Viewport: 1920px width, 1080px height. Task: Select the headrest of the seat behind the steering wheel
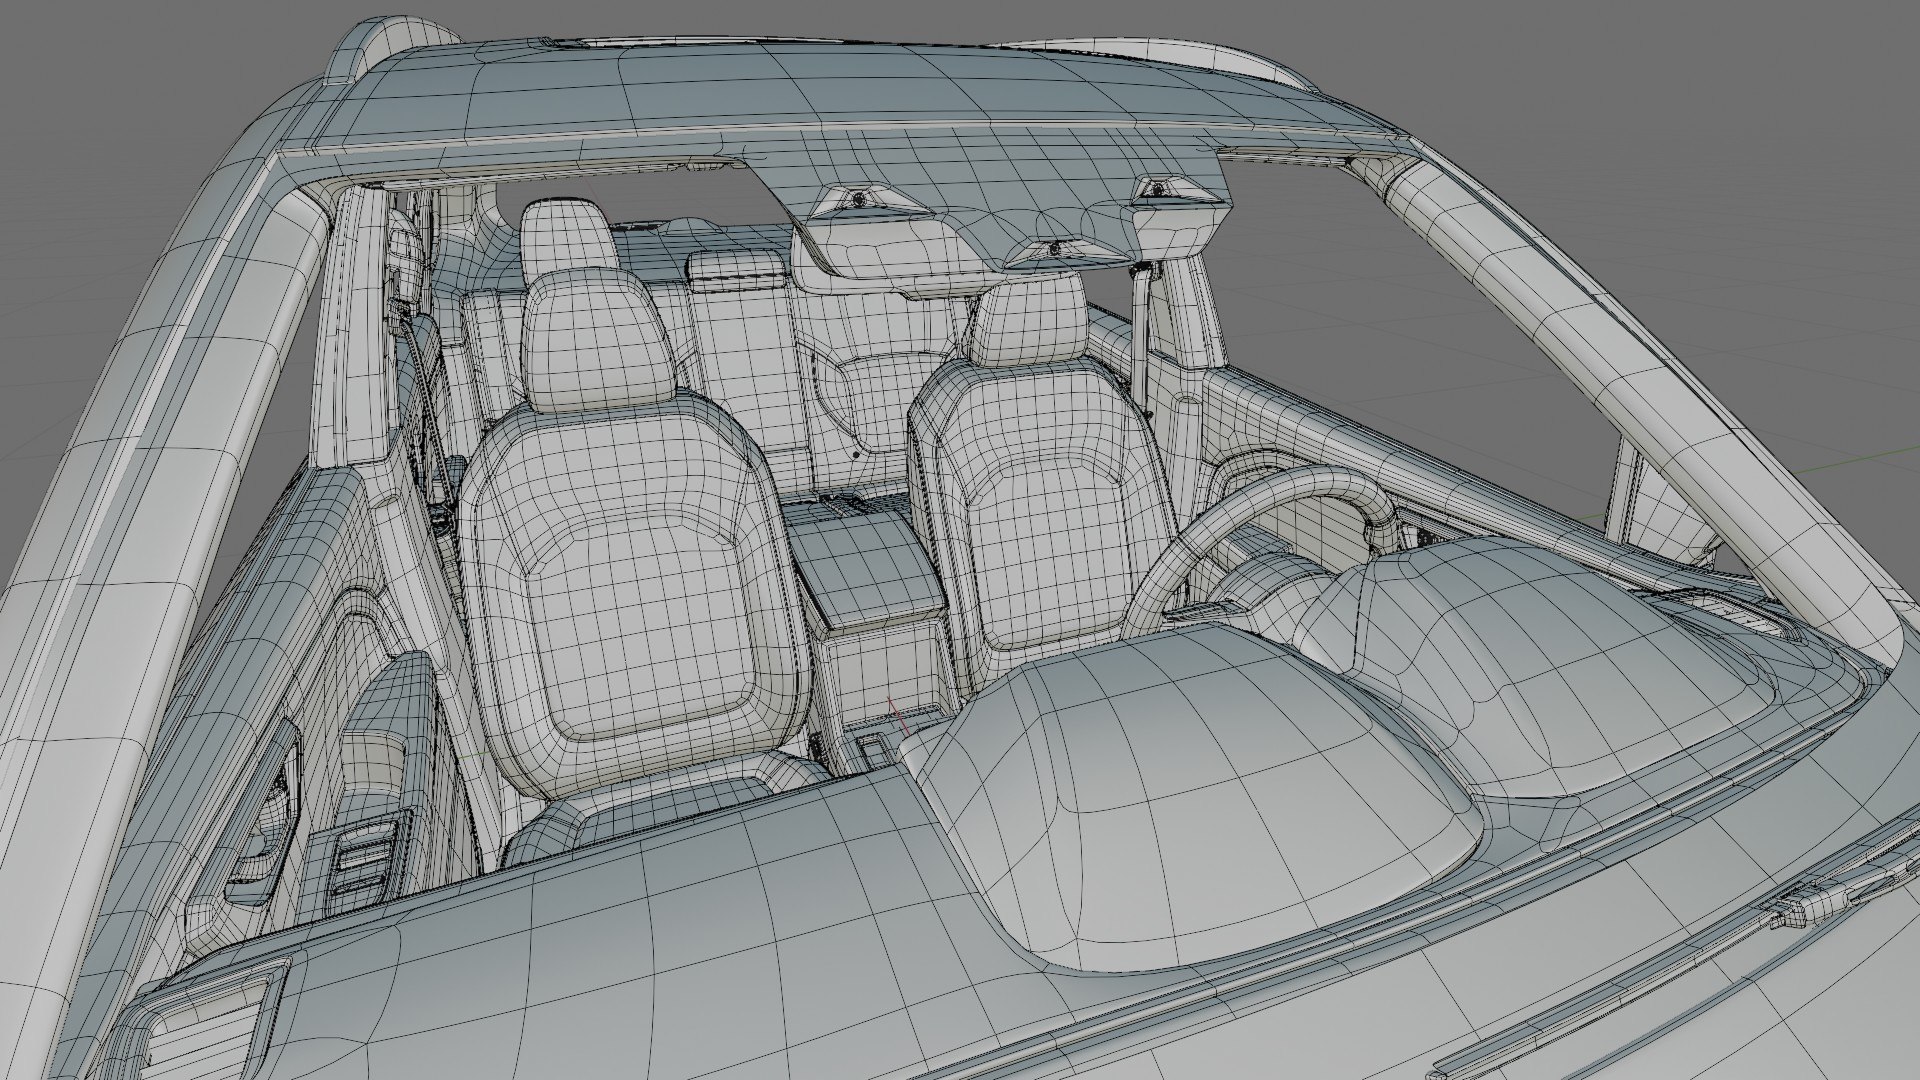1030,319
